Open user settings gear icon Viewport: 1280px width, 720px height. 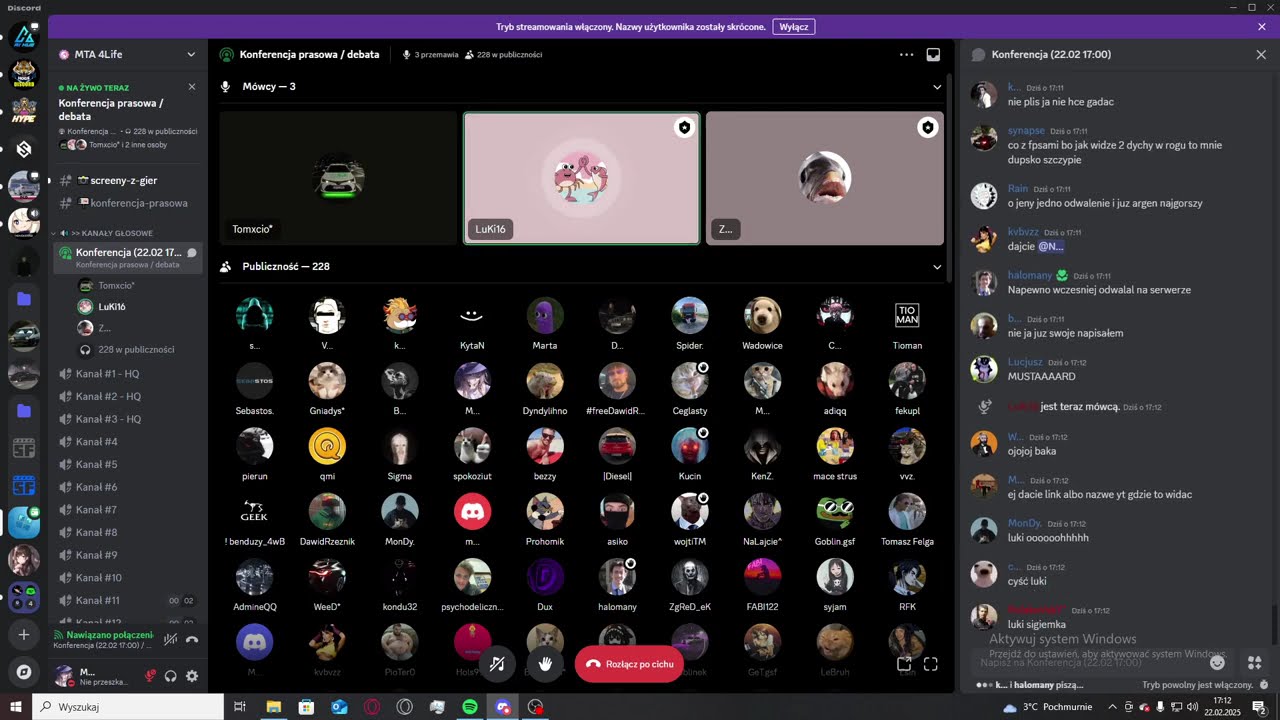tap(192, 676)
